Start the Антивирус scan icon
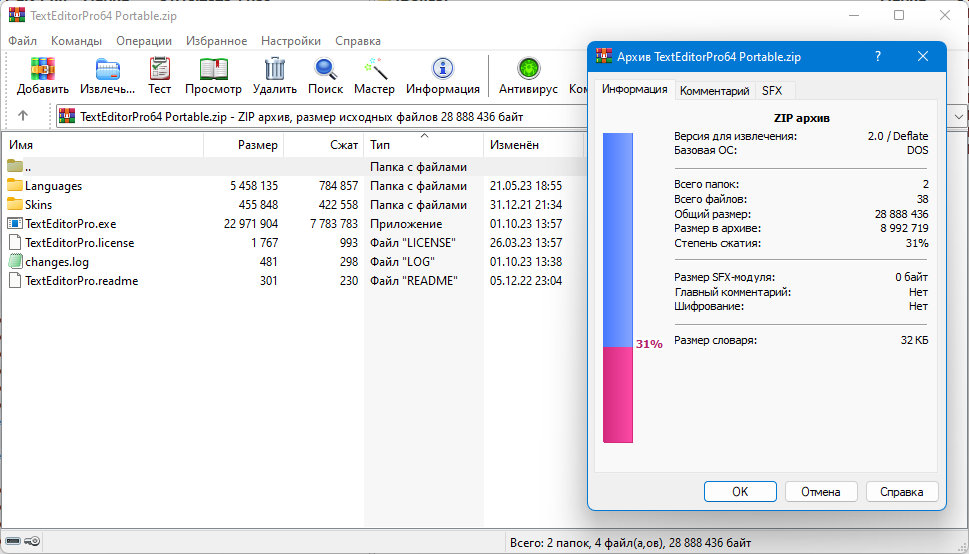This screenshot has width=969, height=554. [x=528, y=69]
